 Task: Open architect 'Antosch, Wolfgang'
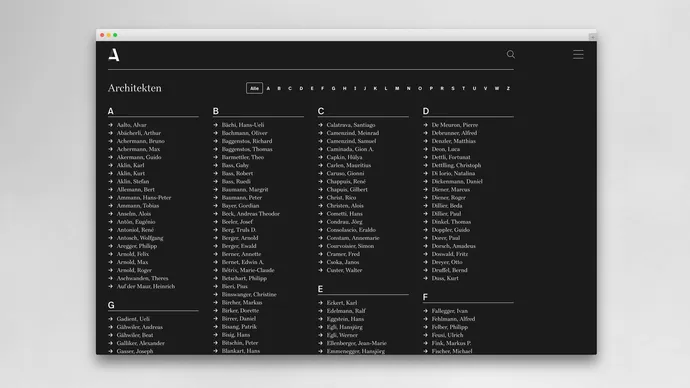coord(140,238)
